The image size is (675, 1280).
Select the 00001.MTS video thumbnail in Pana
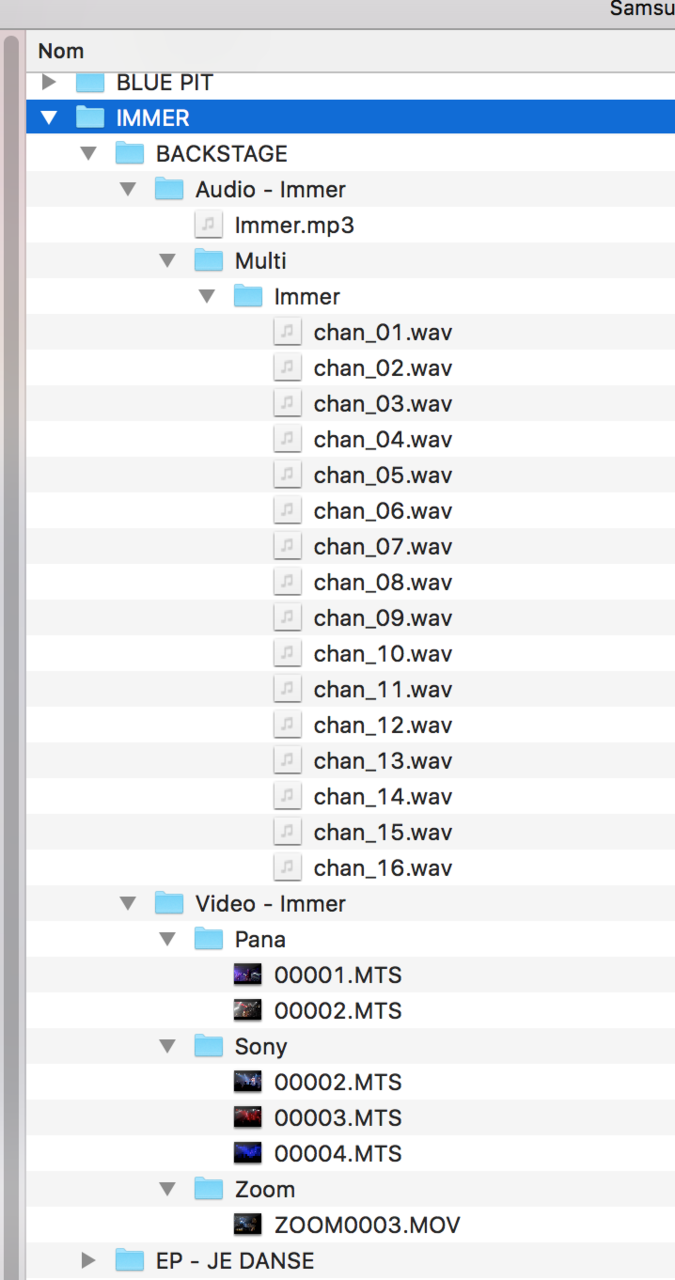247,975
